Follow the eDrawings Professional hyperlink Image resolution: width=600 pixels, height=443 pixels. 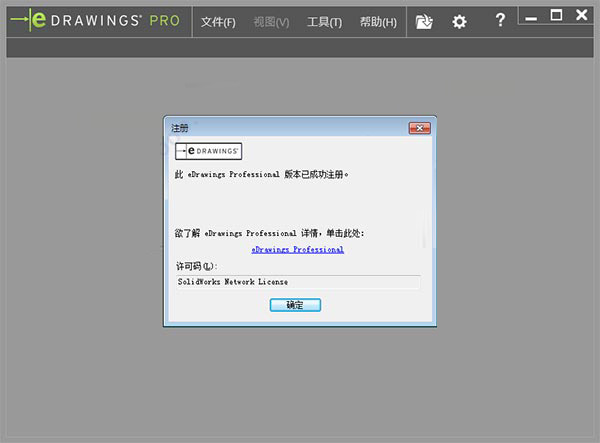click(297, 249)
